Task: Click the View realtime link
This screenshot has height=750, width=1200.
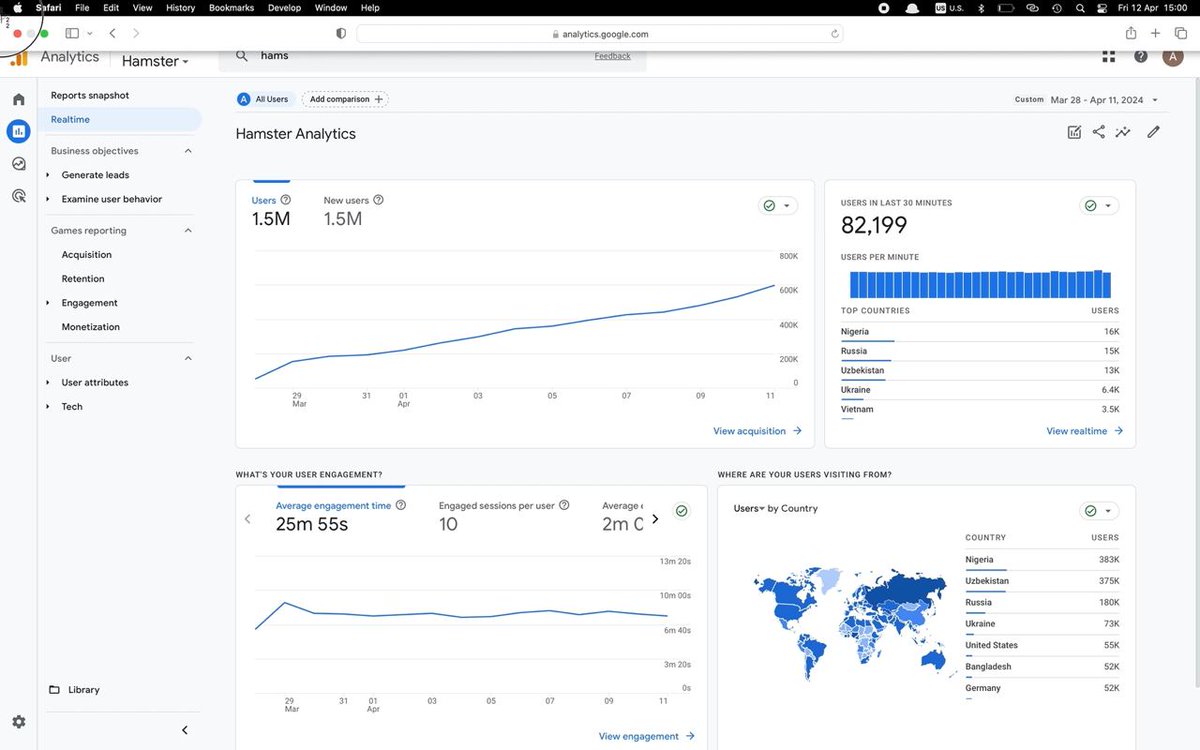Action: [1085, 431]
